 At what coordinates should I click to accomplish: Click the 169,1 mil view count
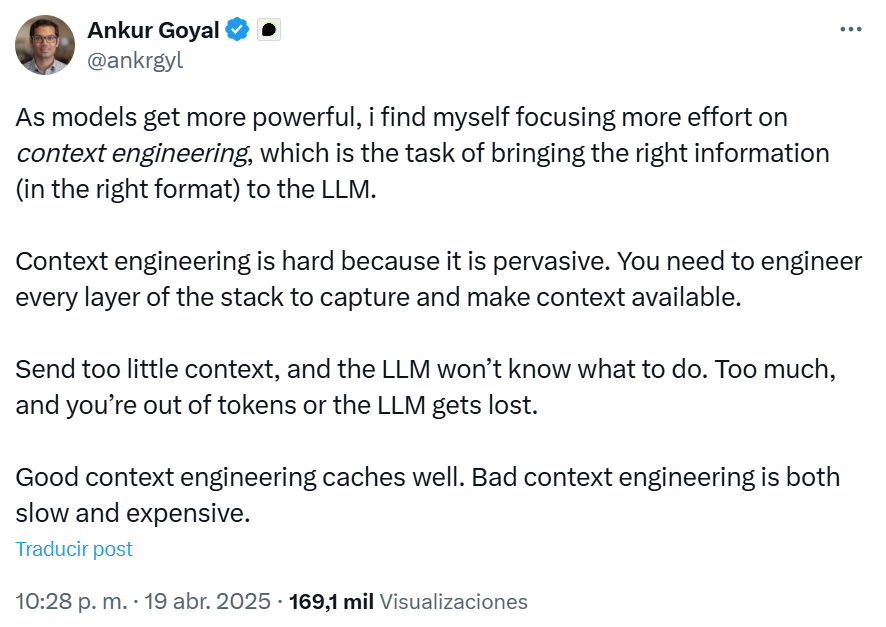tap(330, 602)
